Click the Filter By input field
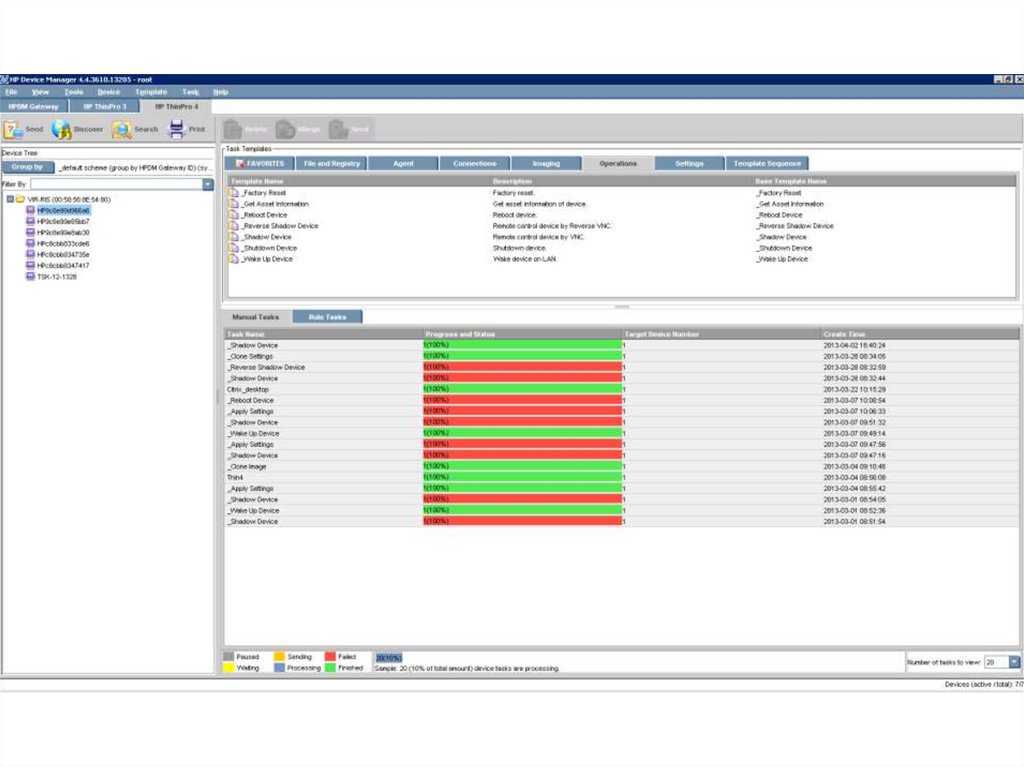1024x767 pixels. 116,184
